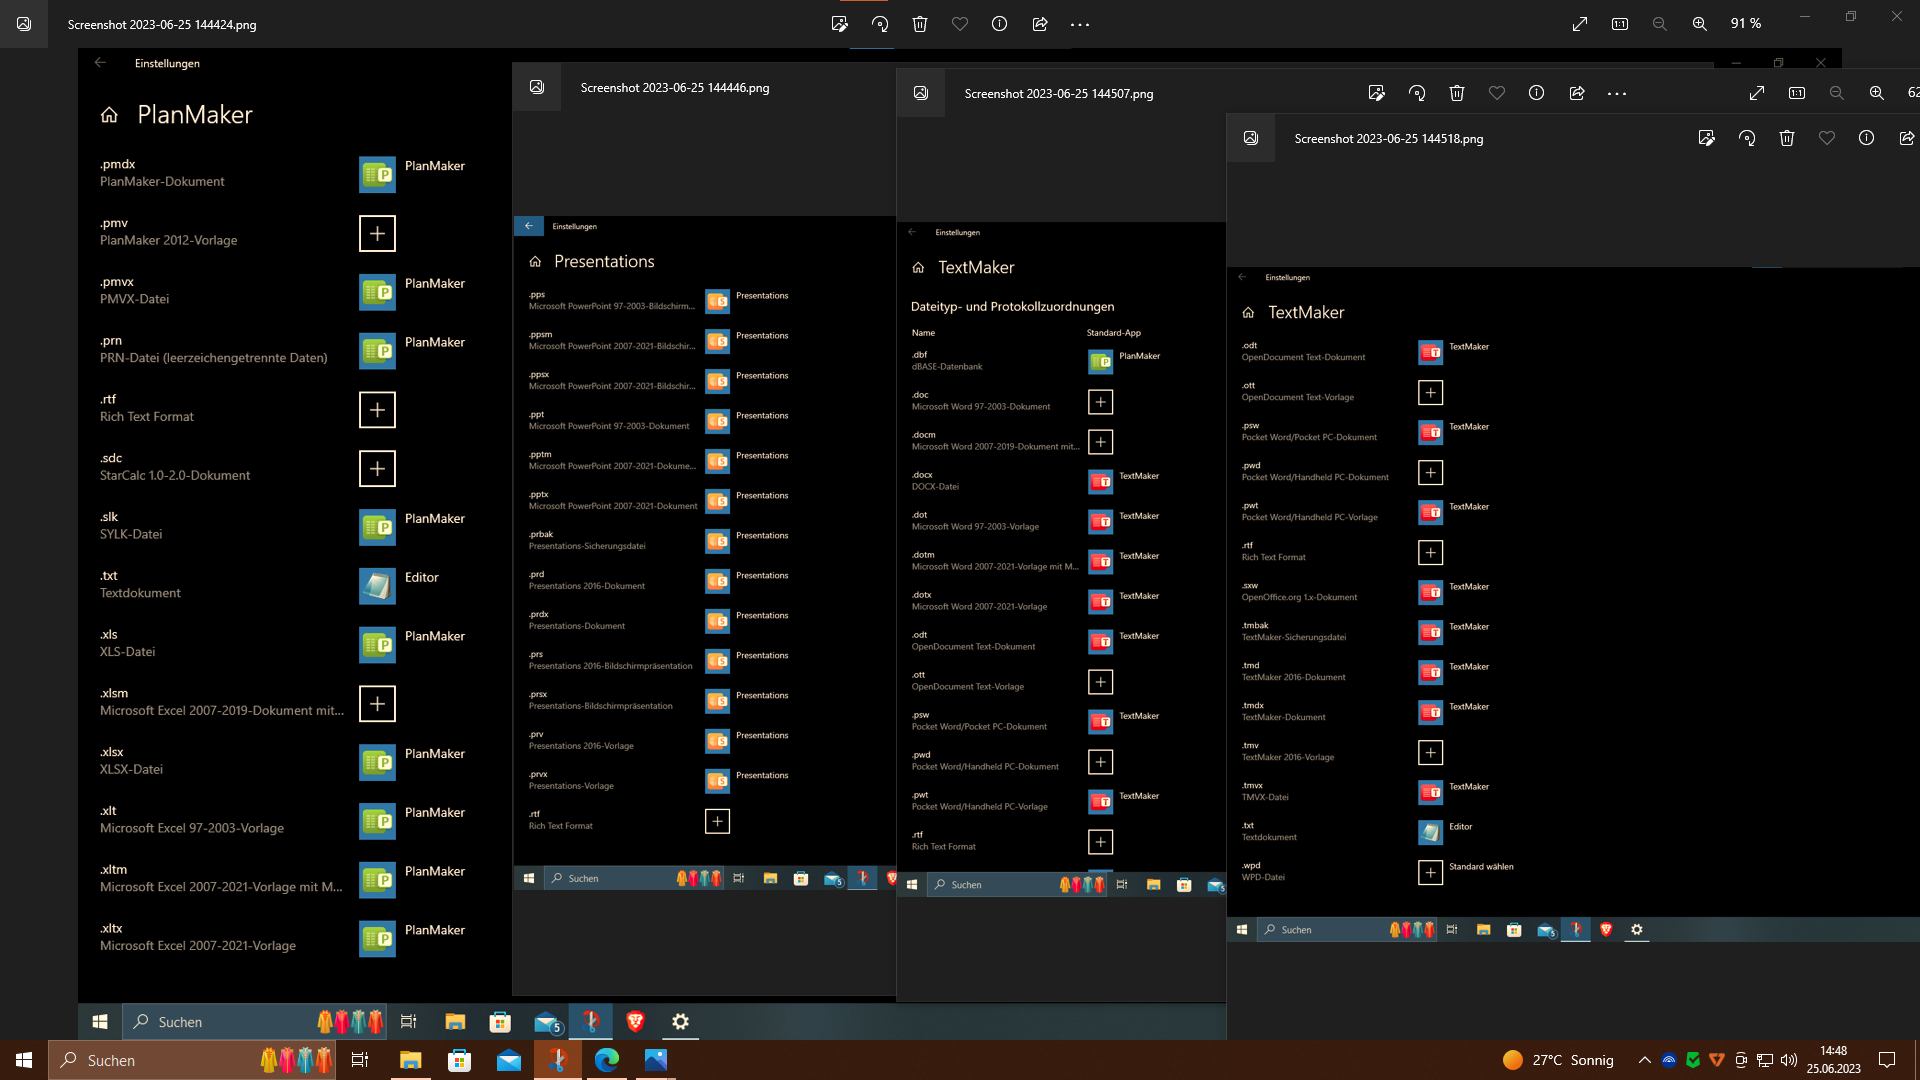Rotate the 144424 screenshot using top toolbar

[x=880, y=24]
